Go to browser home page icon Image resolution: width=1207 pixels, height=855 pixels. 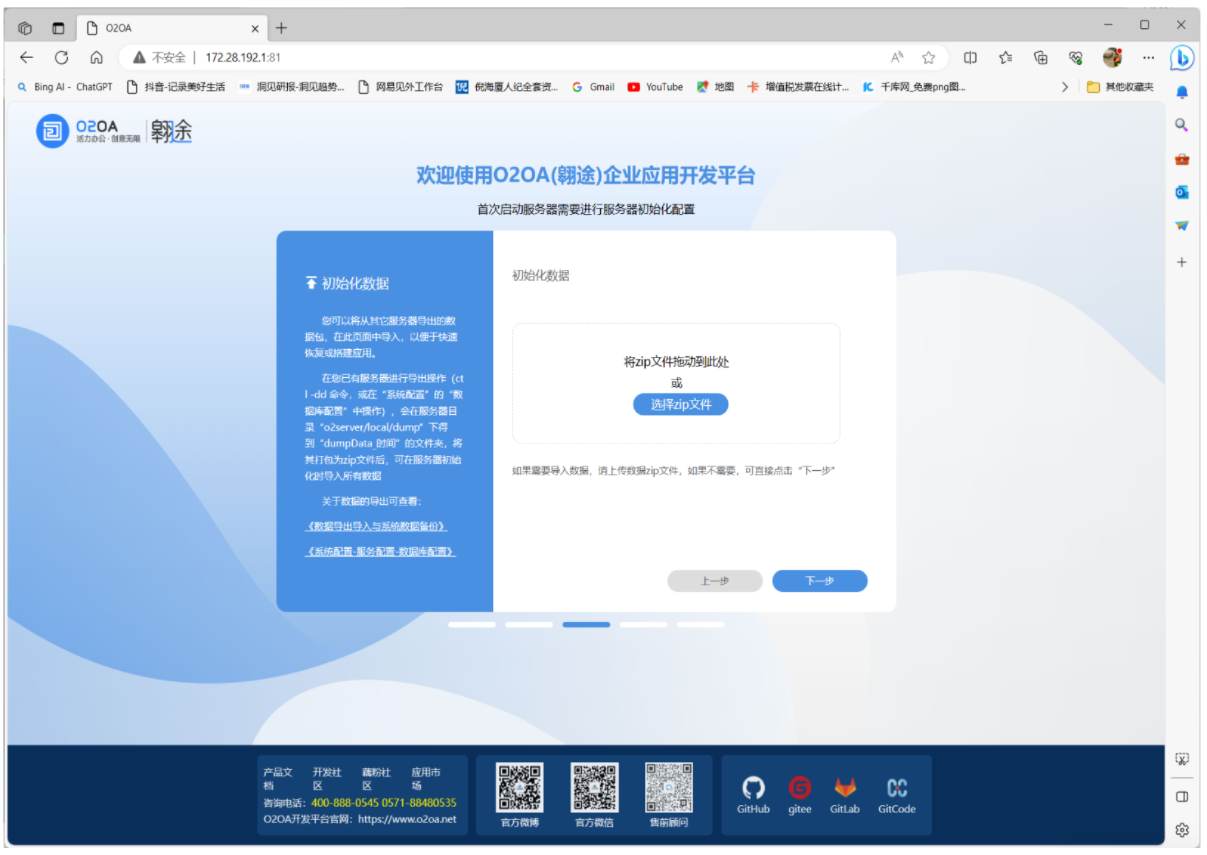pos(96,57)
